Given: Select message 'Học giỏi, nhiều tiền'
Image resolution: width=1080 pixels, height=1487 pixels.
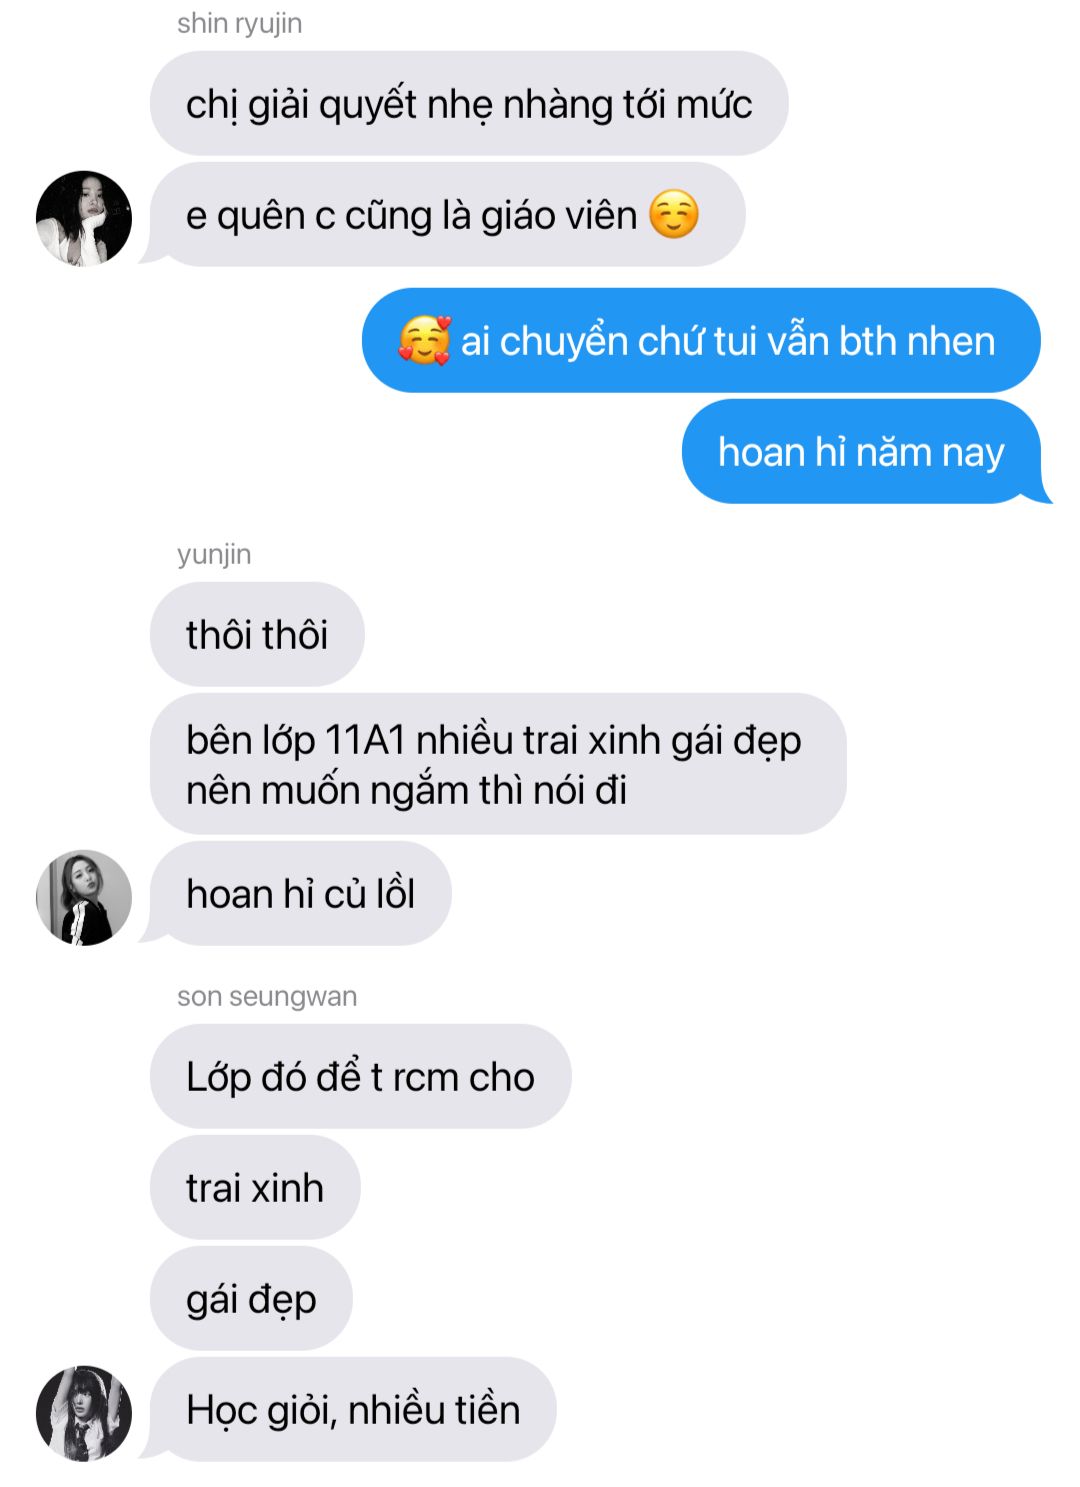Looking at the screenshot, I should tap(352, 1409).
